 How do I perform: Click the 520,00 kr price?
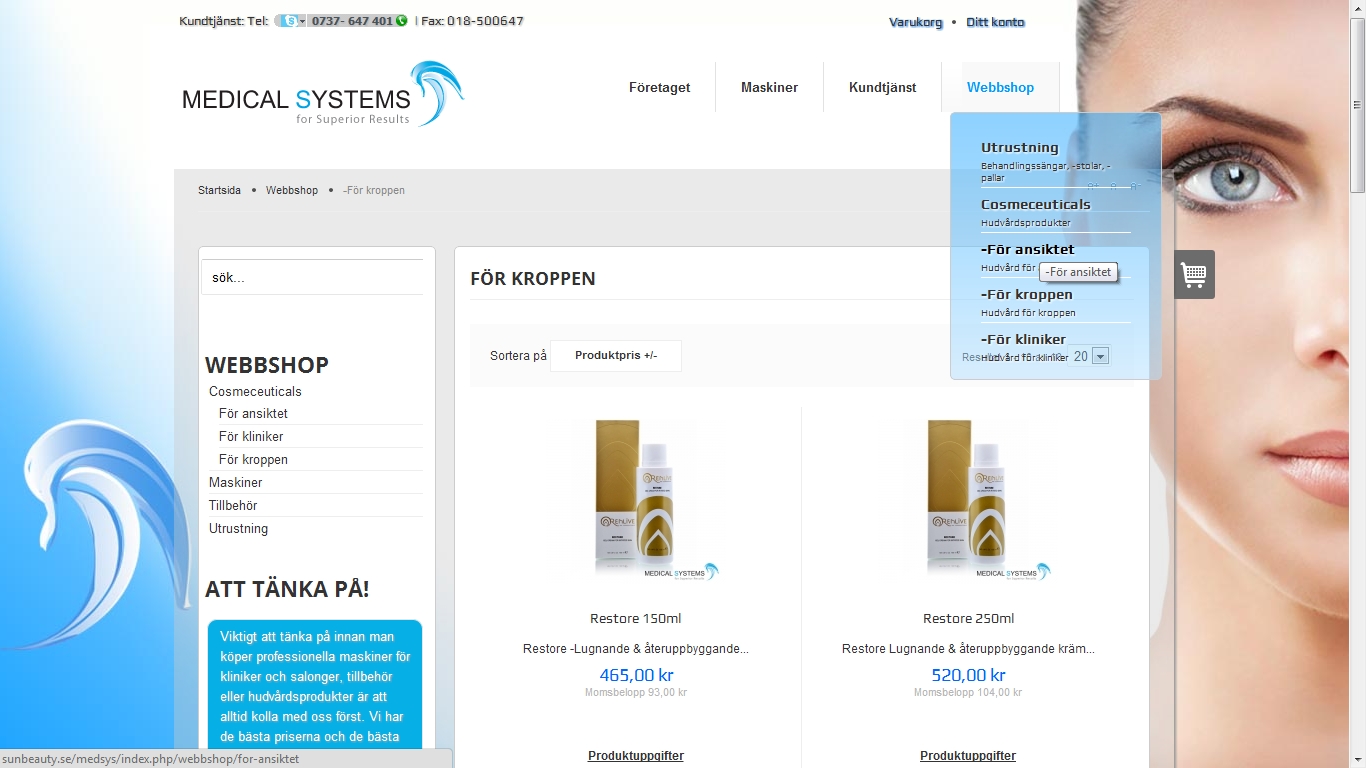968,675
